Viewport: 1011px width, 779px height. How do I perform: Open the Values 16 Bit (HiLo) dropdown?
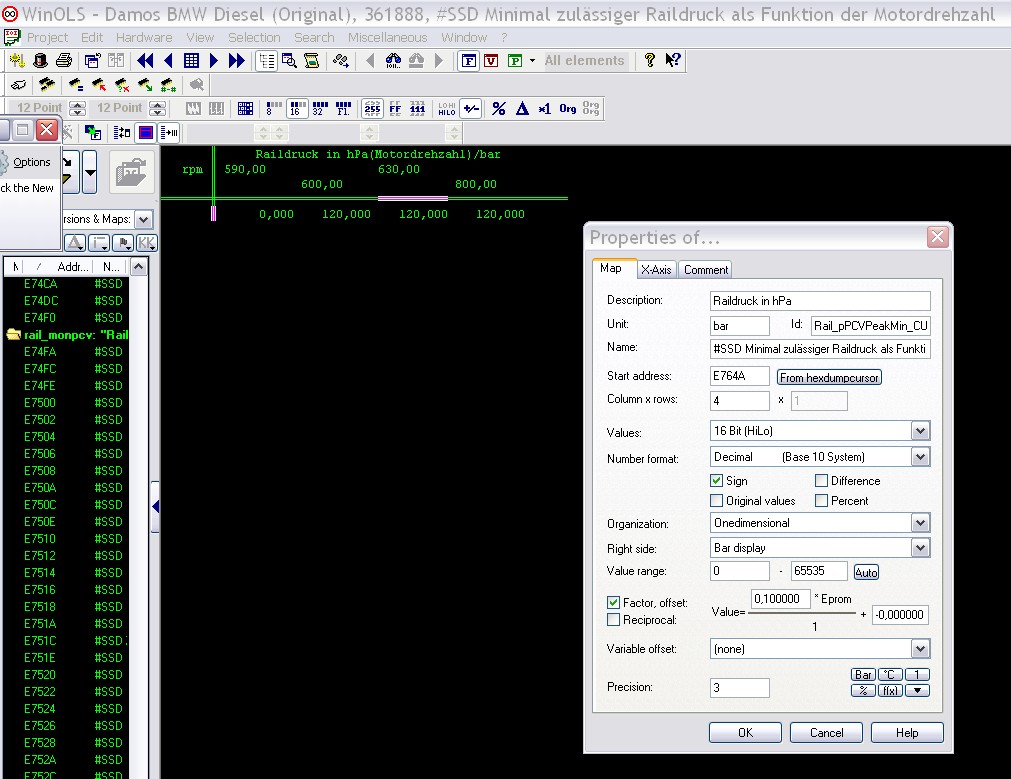(920, 431)
